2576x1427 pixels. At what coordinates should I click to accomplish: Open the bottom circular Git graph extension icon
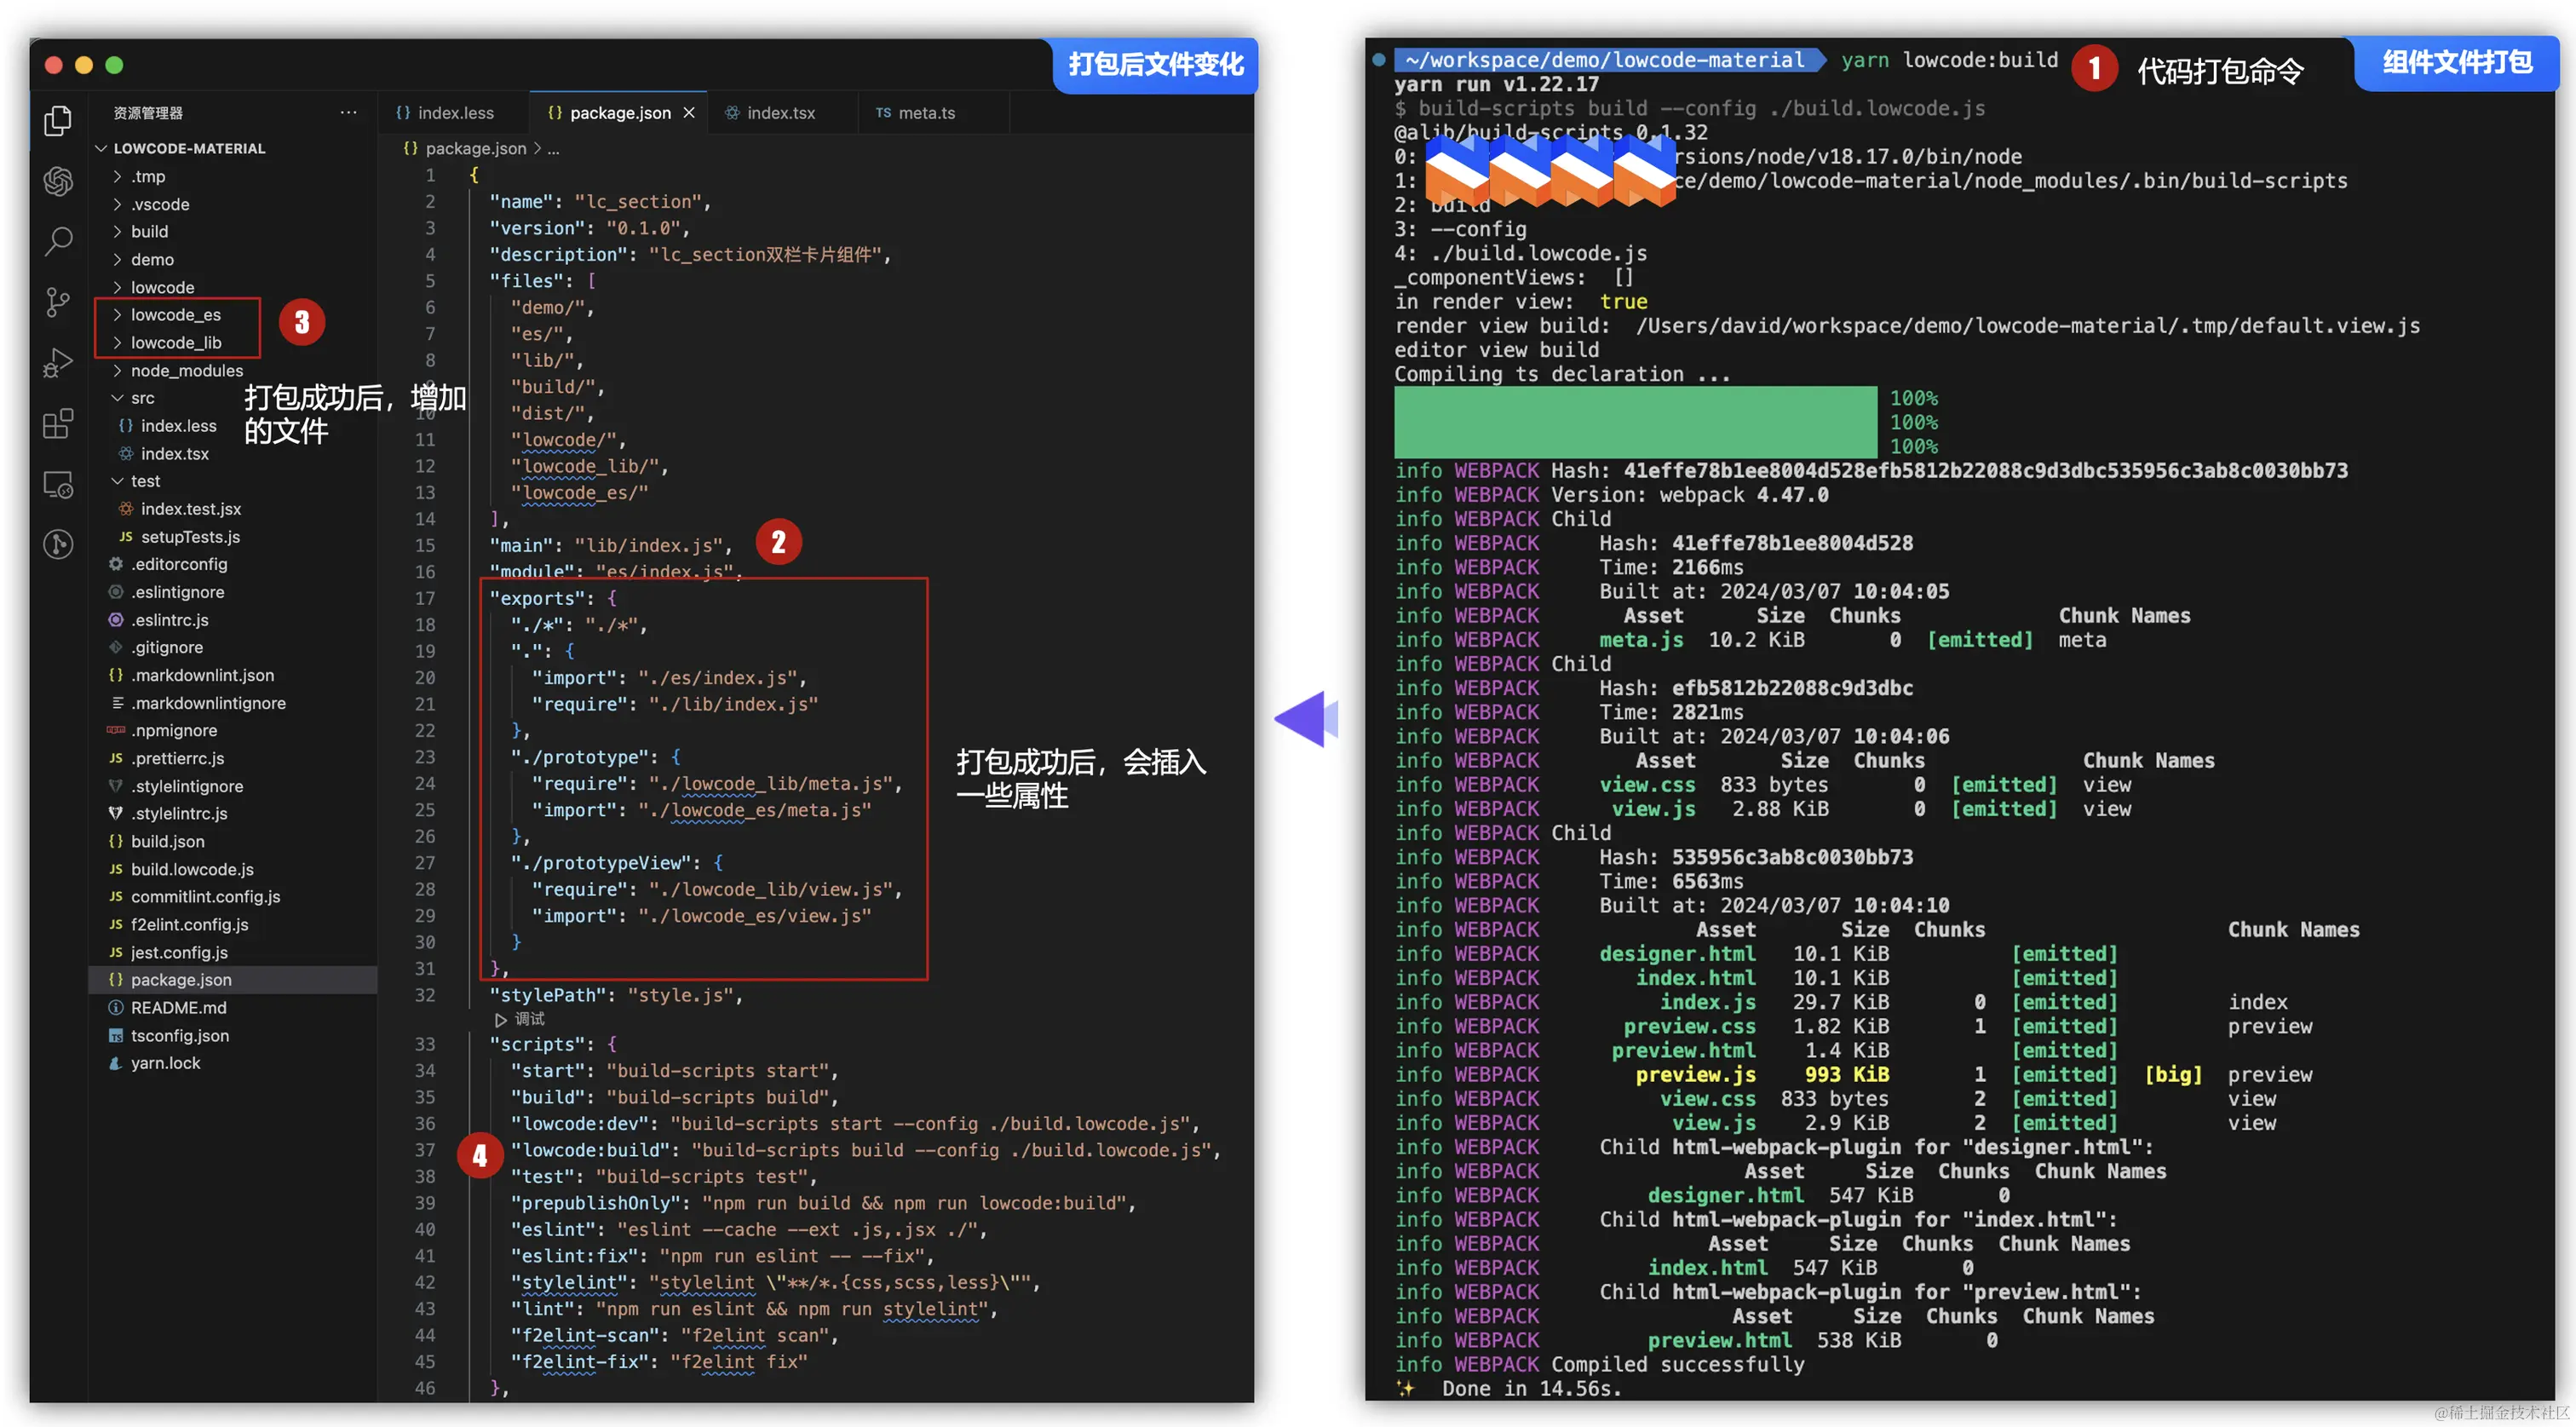(57, 543)
